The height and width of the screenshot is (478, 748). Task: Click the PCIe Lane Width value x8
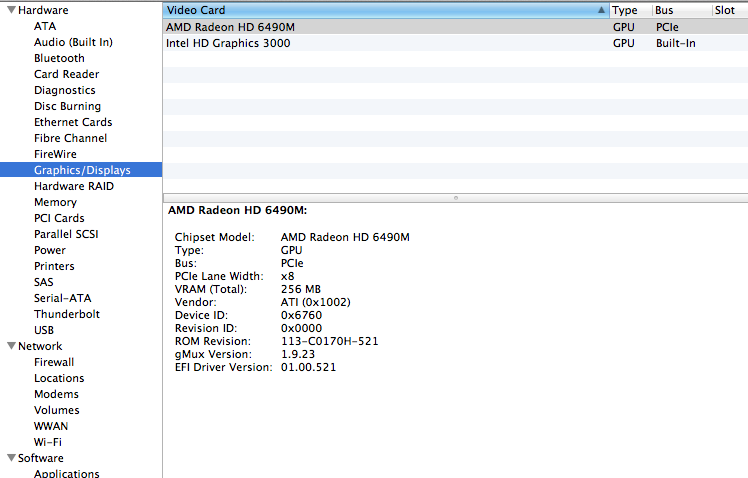click(x=288, y=276)
